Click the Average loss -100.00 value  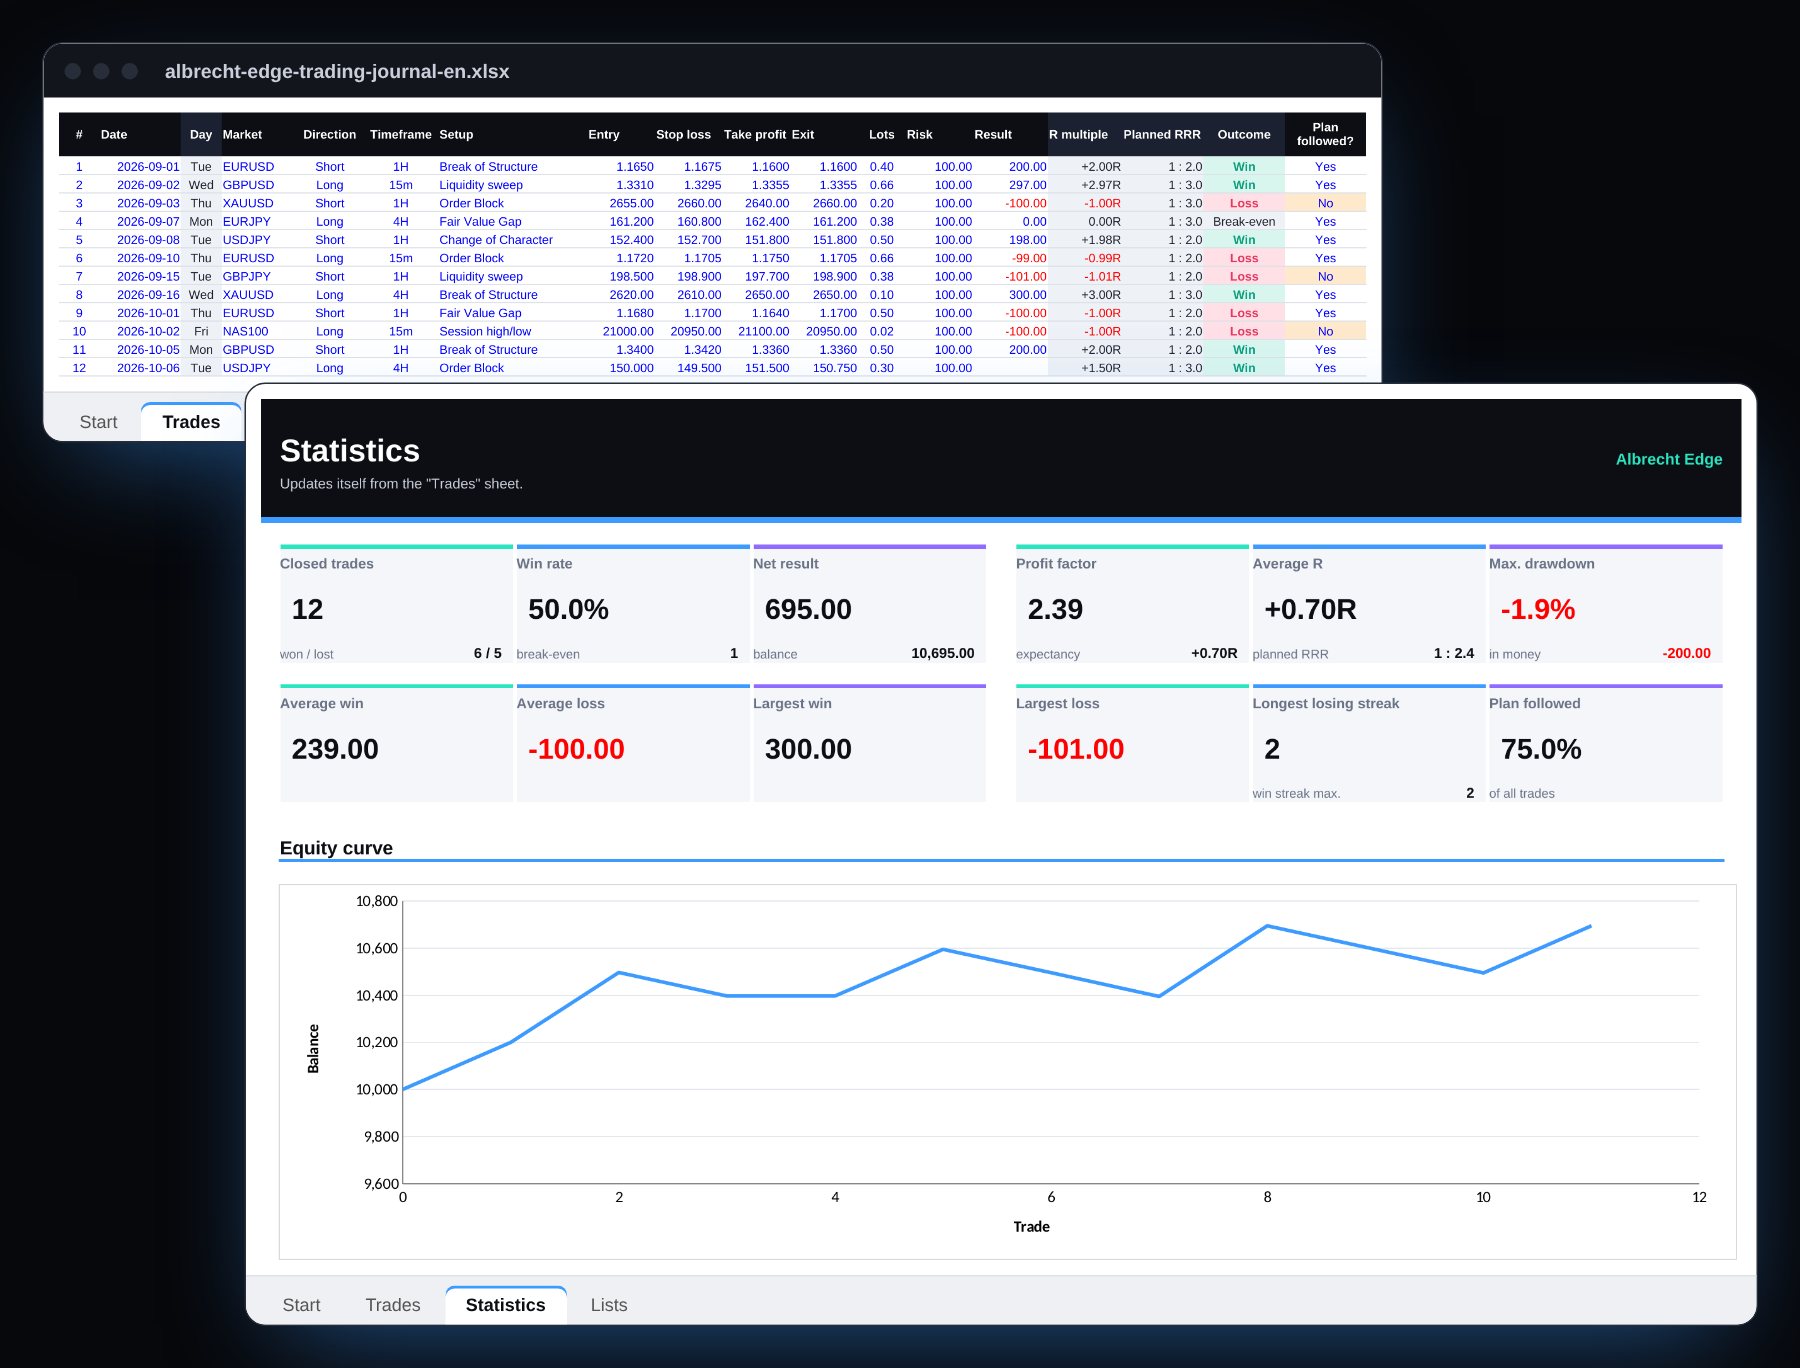(576, 749)
